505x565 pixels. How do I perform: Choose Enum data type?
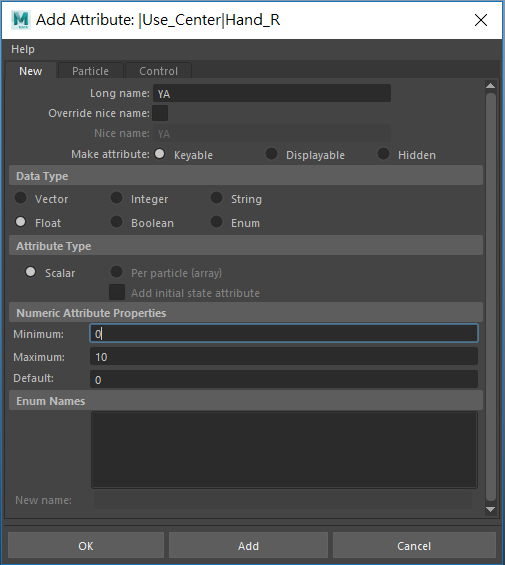coord(216,222)
